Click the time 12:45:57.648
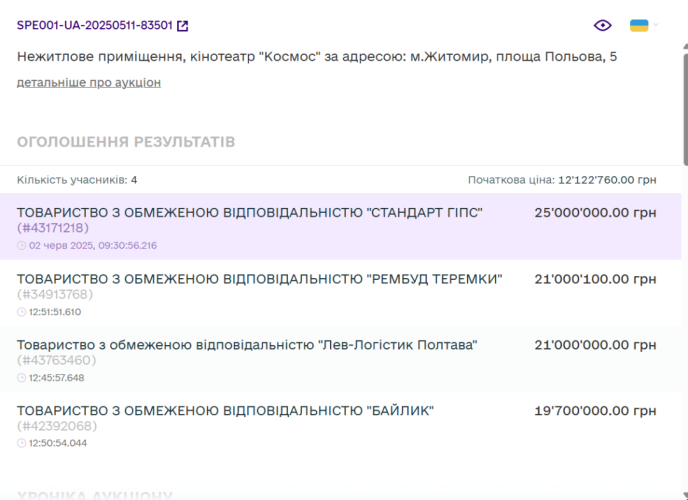Screen dimensions: 688x500 click(57, 378)
